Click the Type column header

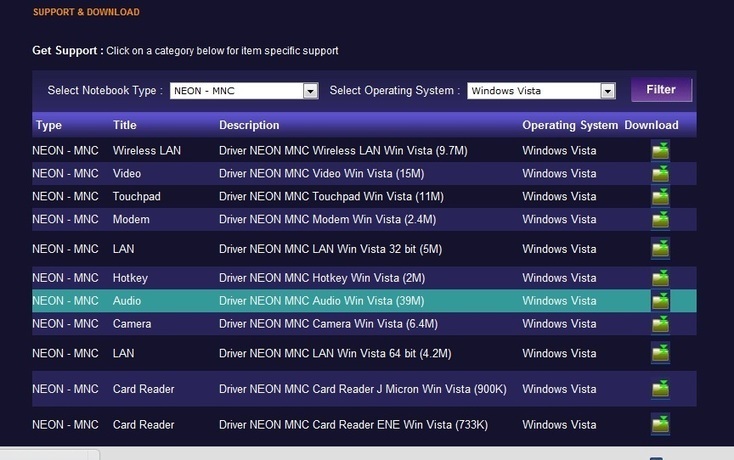pyautogui.click(x=49, y=125)
